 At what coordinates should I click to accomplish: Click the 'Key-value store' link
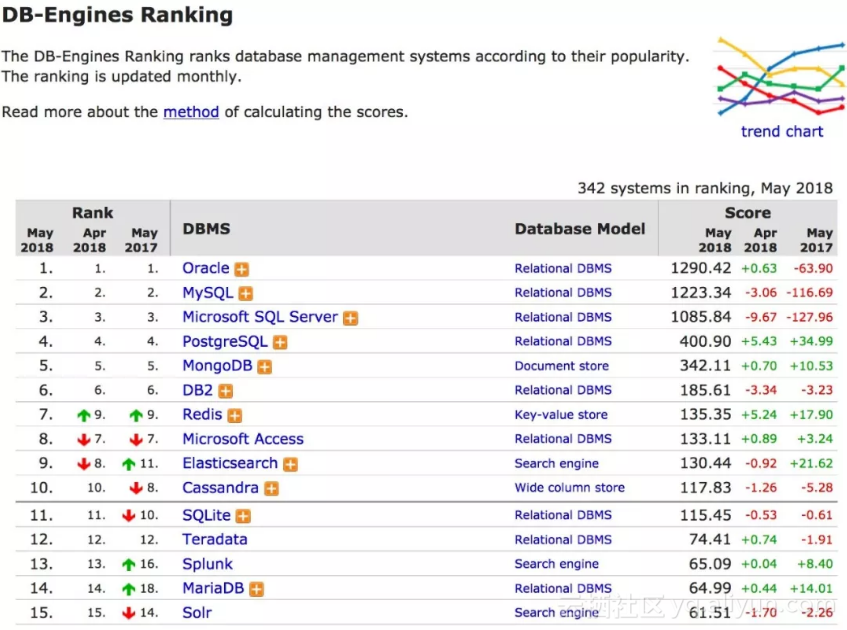[561, 414]
